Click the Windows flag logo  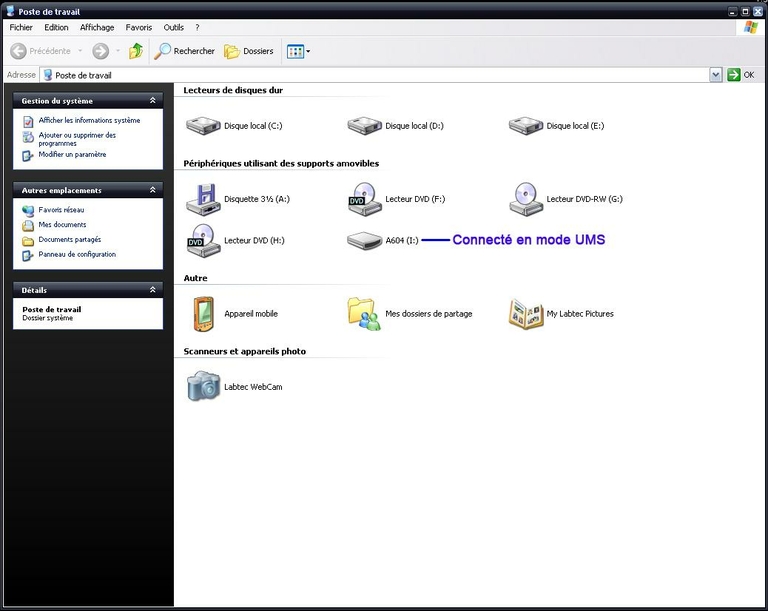(750, 27)
